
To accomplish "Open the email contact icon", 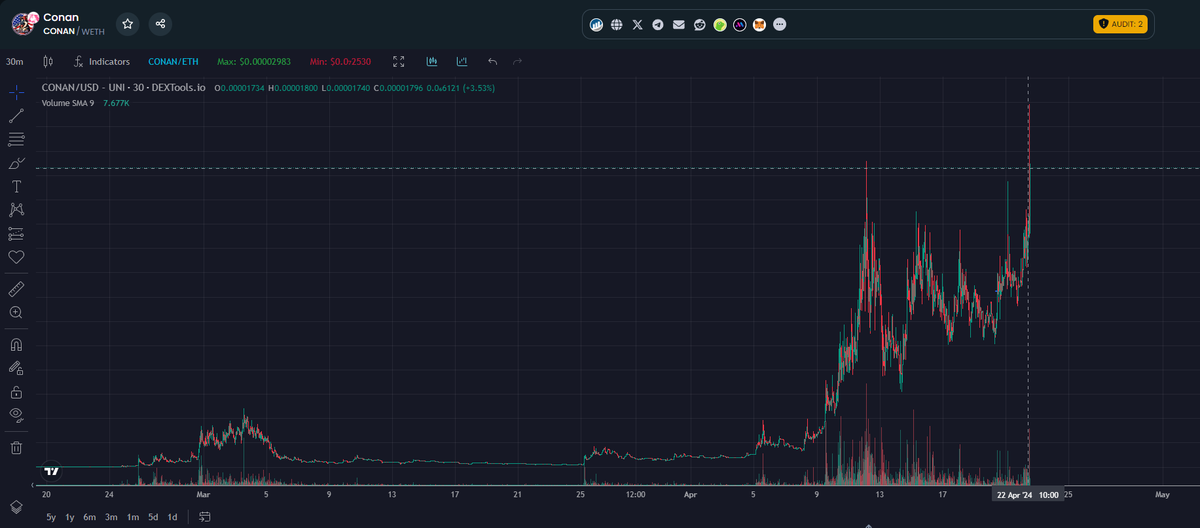I will tap(679, 24).
